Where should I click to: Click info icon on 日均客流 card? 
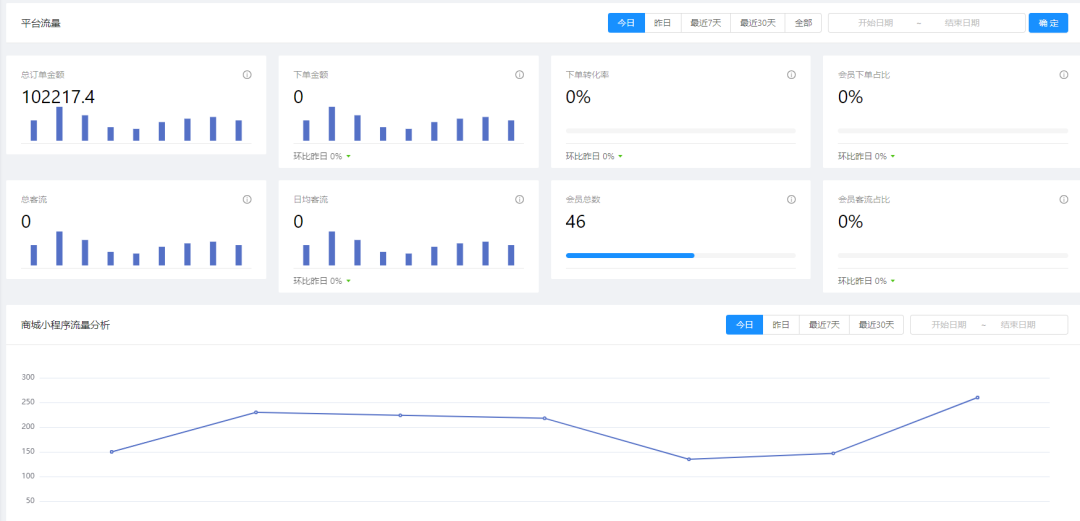519,199
